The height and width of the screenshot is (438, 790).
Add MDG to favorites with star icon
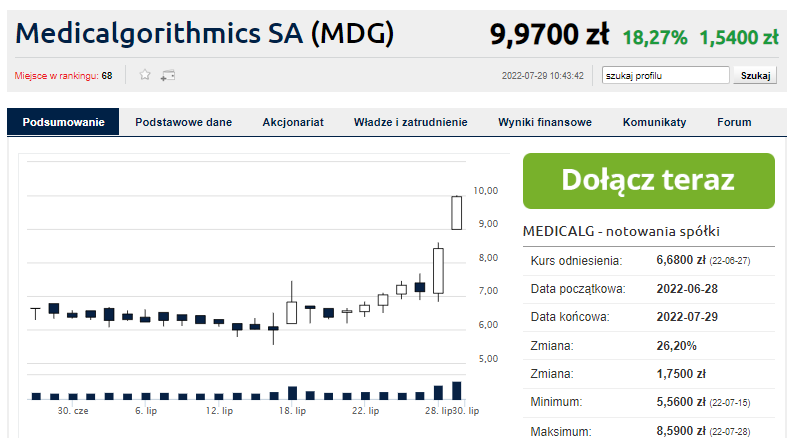coord(145,75)
